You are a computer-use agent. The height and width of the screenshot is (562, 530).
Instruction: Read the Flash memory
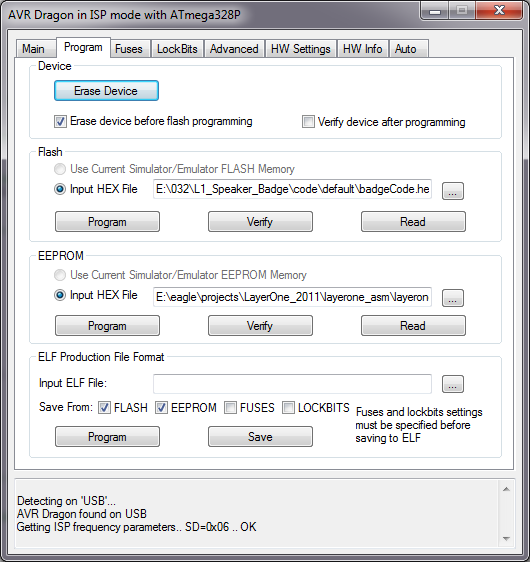[x=413, y=222]
